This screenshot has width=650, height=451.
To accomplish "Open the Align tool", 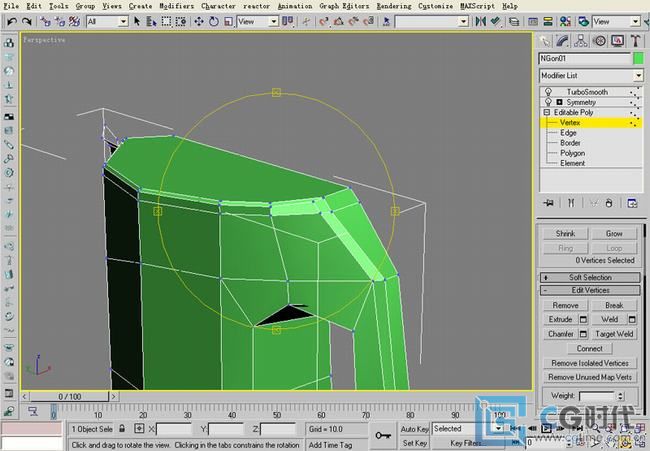I will pos(495,21).
